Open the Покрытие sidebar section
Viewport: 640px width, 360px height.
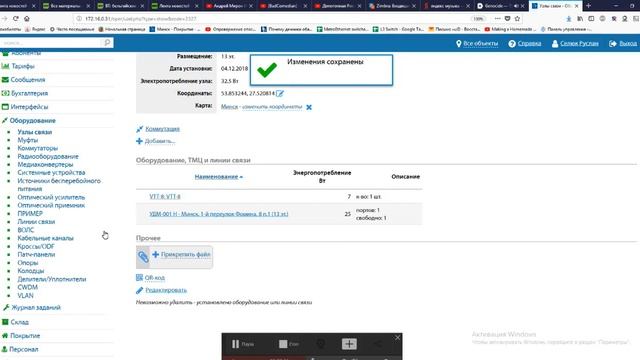pyautogui.click(x=25, y=336)
